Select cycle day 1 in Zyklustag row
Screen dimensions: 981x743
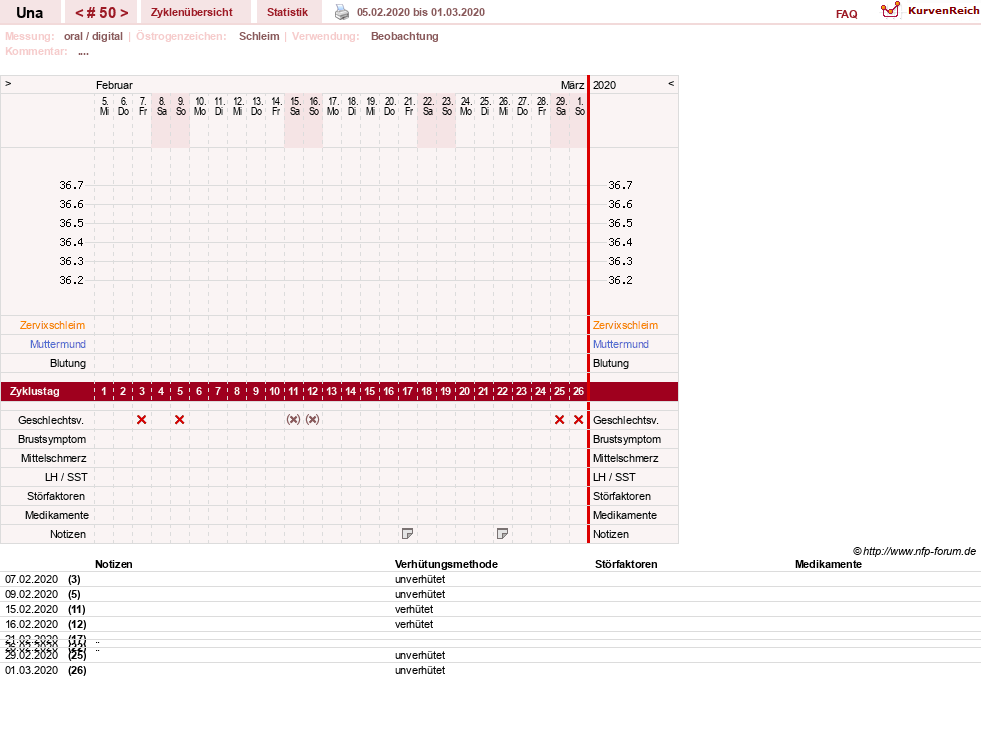click(104, 392)
